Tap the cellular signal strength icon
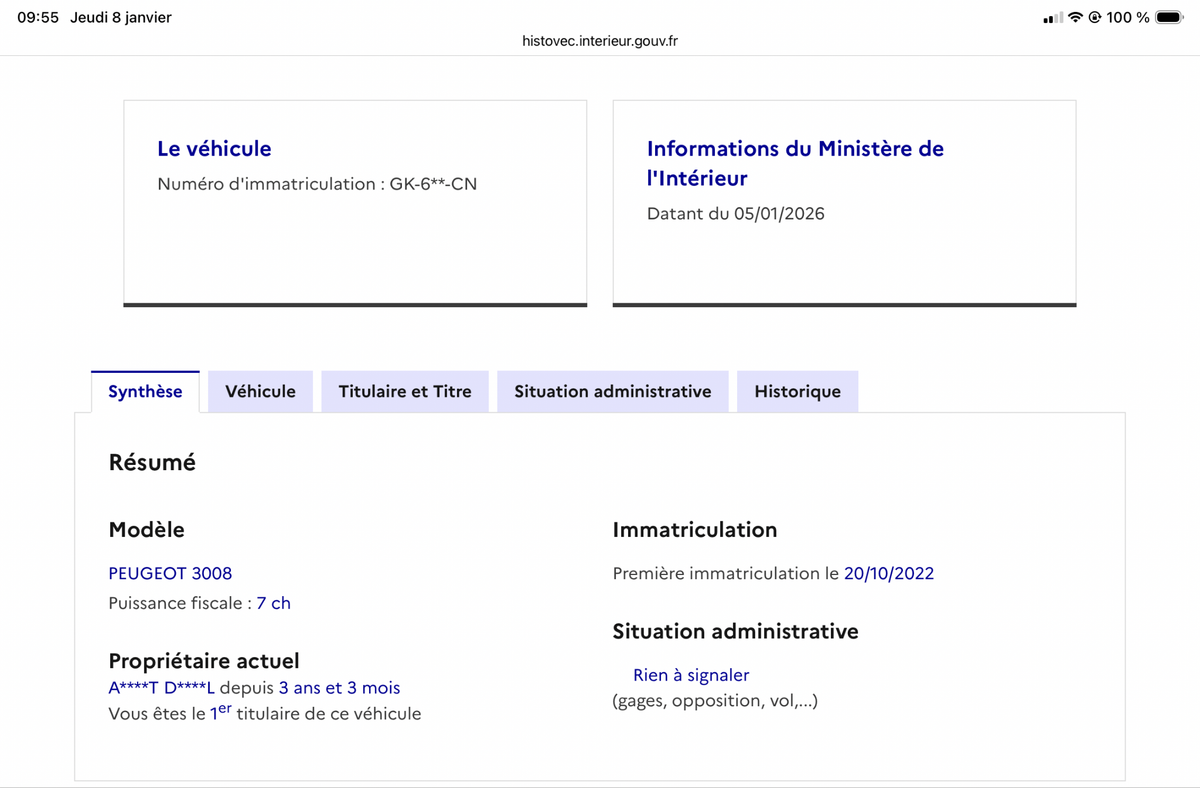The height and width of the screenshot is (788, 1200). point(1053,18)
